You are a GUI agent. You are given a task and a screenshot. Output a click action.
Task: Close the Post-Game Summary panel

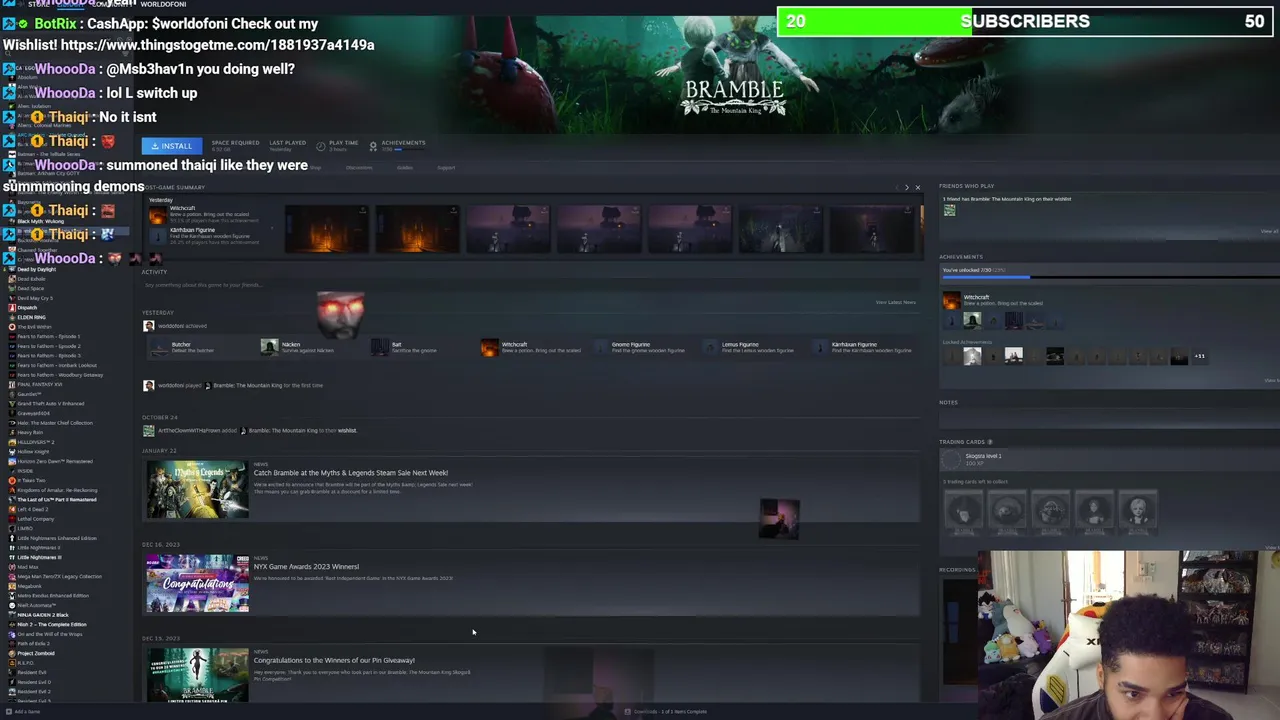[x=918, y=187]
